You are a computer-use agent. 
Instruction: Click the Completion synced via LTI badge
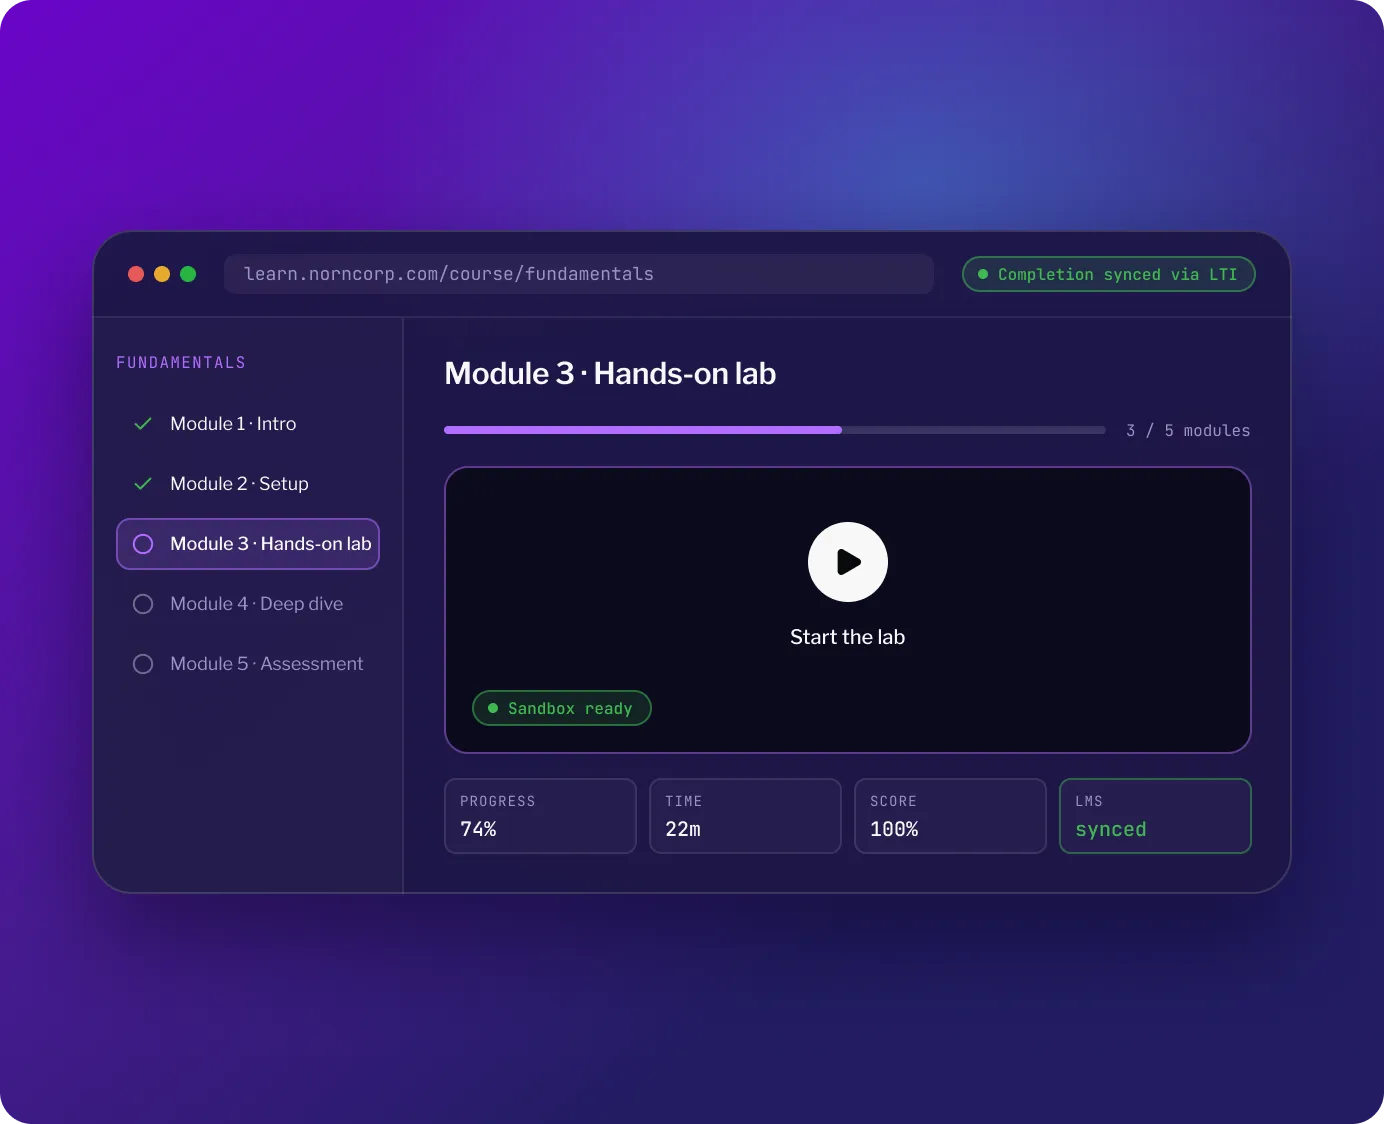1108,274
